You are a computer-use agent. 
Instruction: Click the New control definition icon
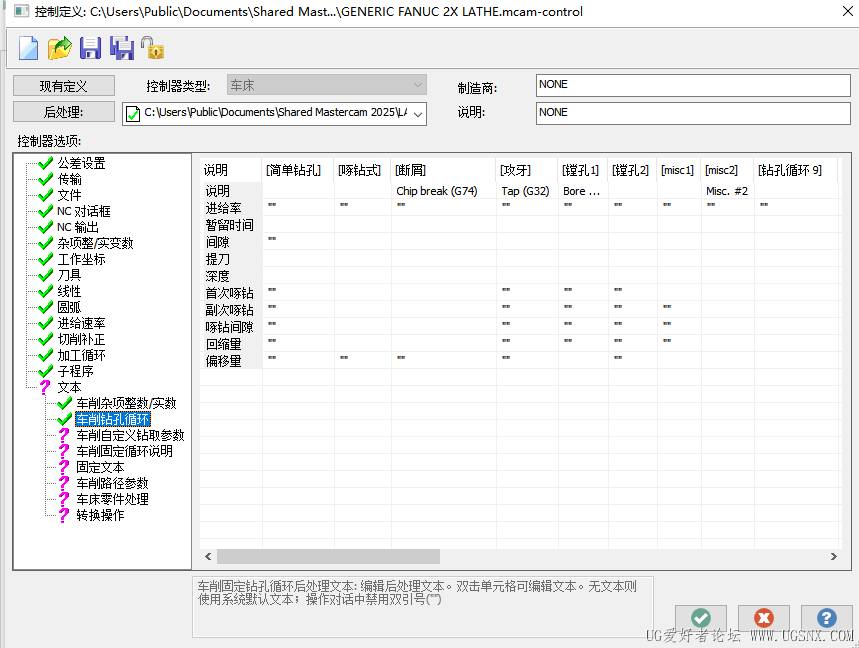tap(28, 48)
